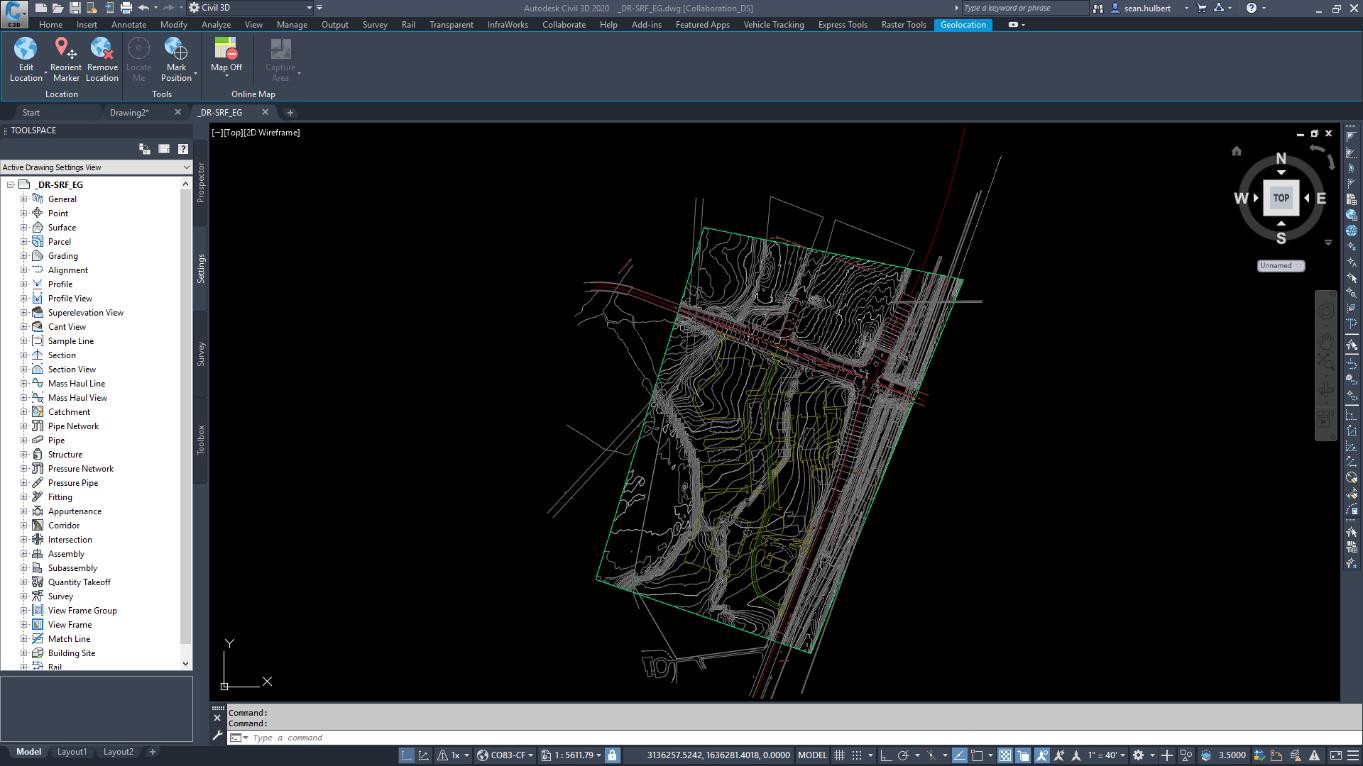Click the Corridor settings icon
Image resolution: width=1363 pixels, height=766 pixels.
pyautogui.click(x=38, y=525)
